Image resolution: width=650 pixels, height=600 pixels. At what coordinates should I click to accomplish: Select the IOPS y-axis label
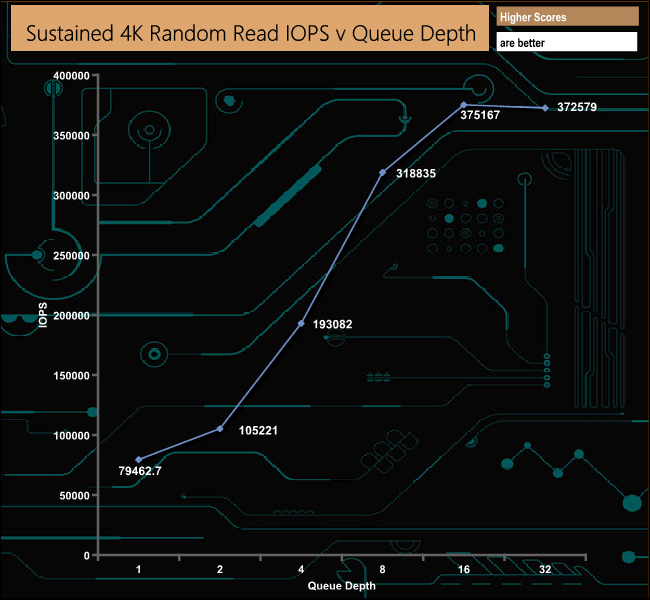click(x=43, y=315)
